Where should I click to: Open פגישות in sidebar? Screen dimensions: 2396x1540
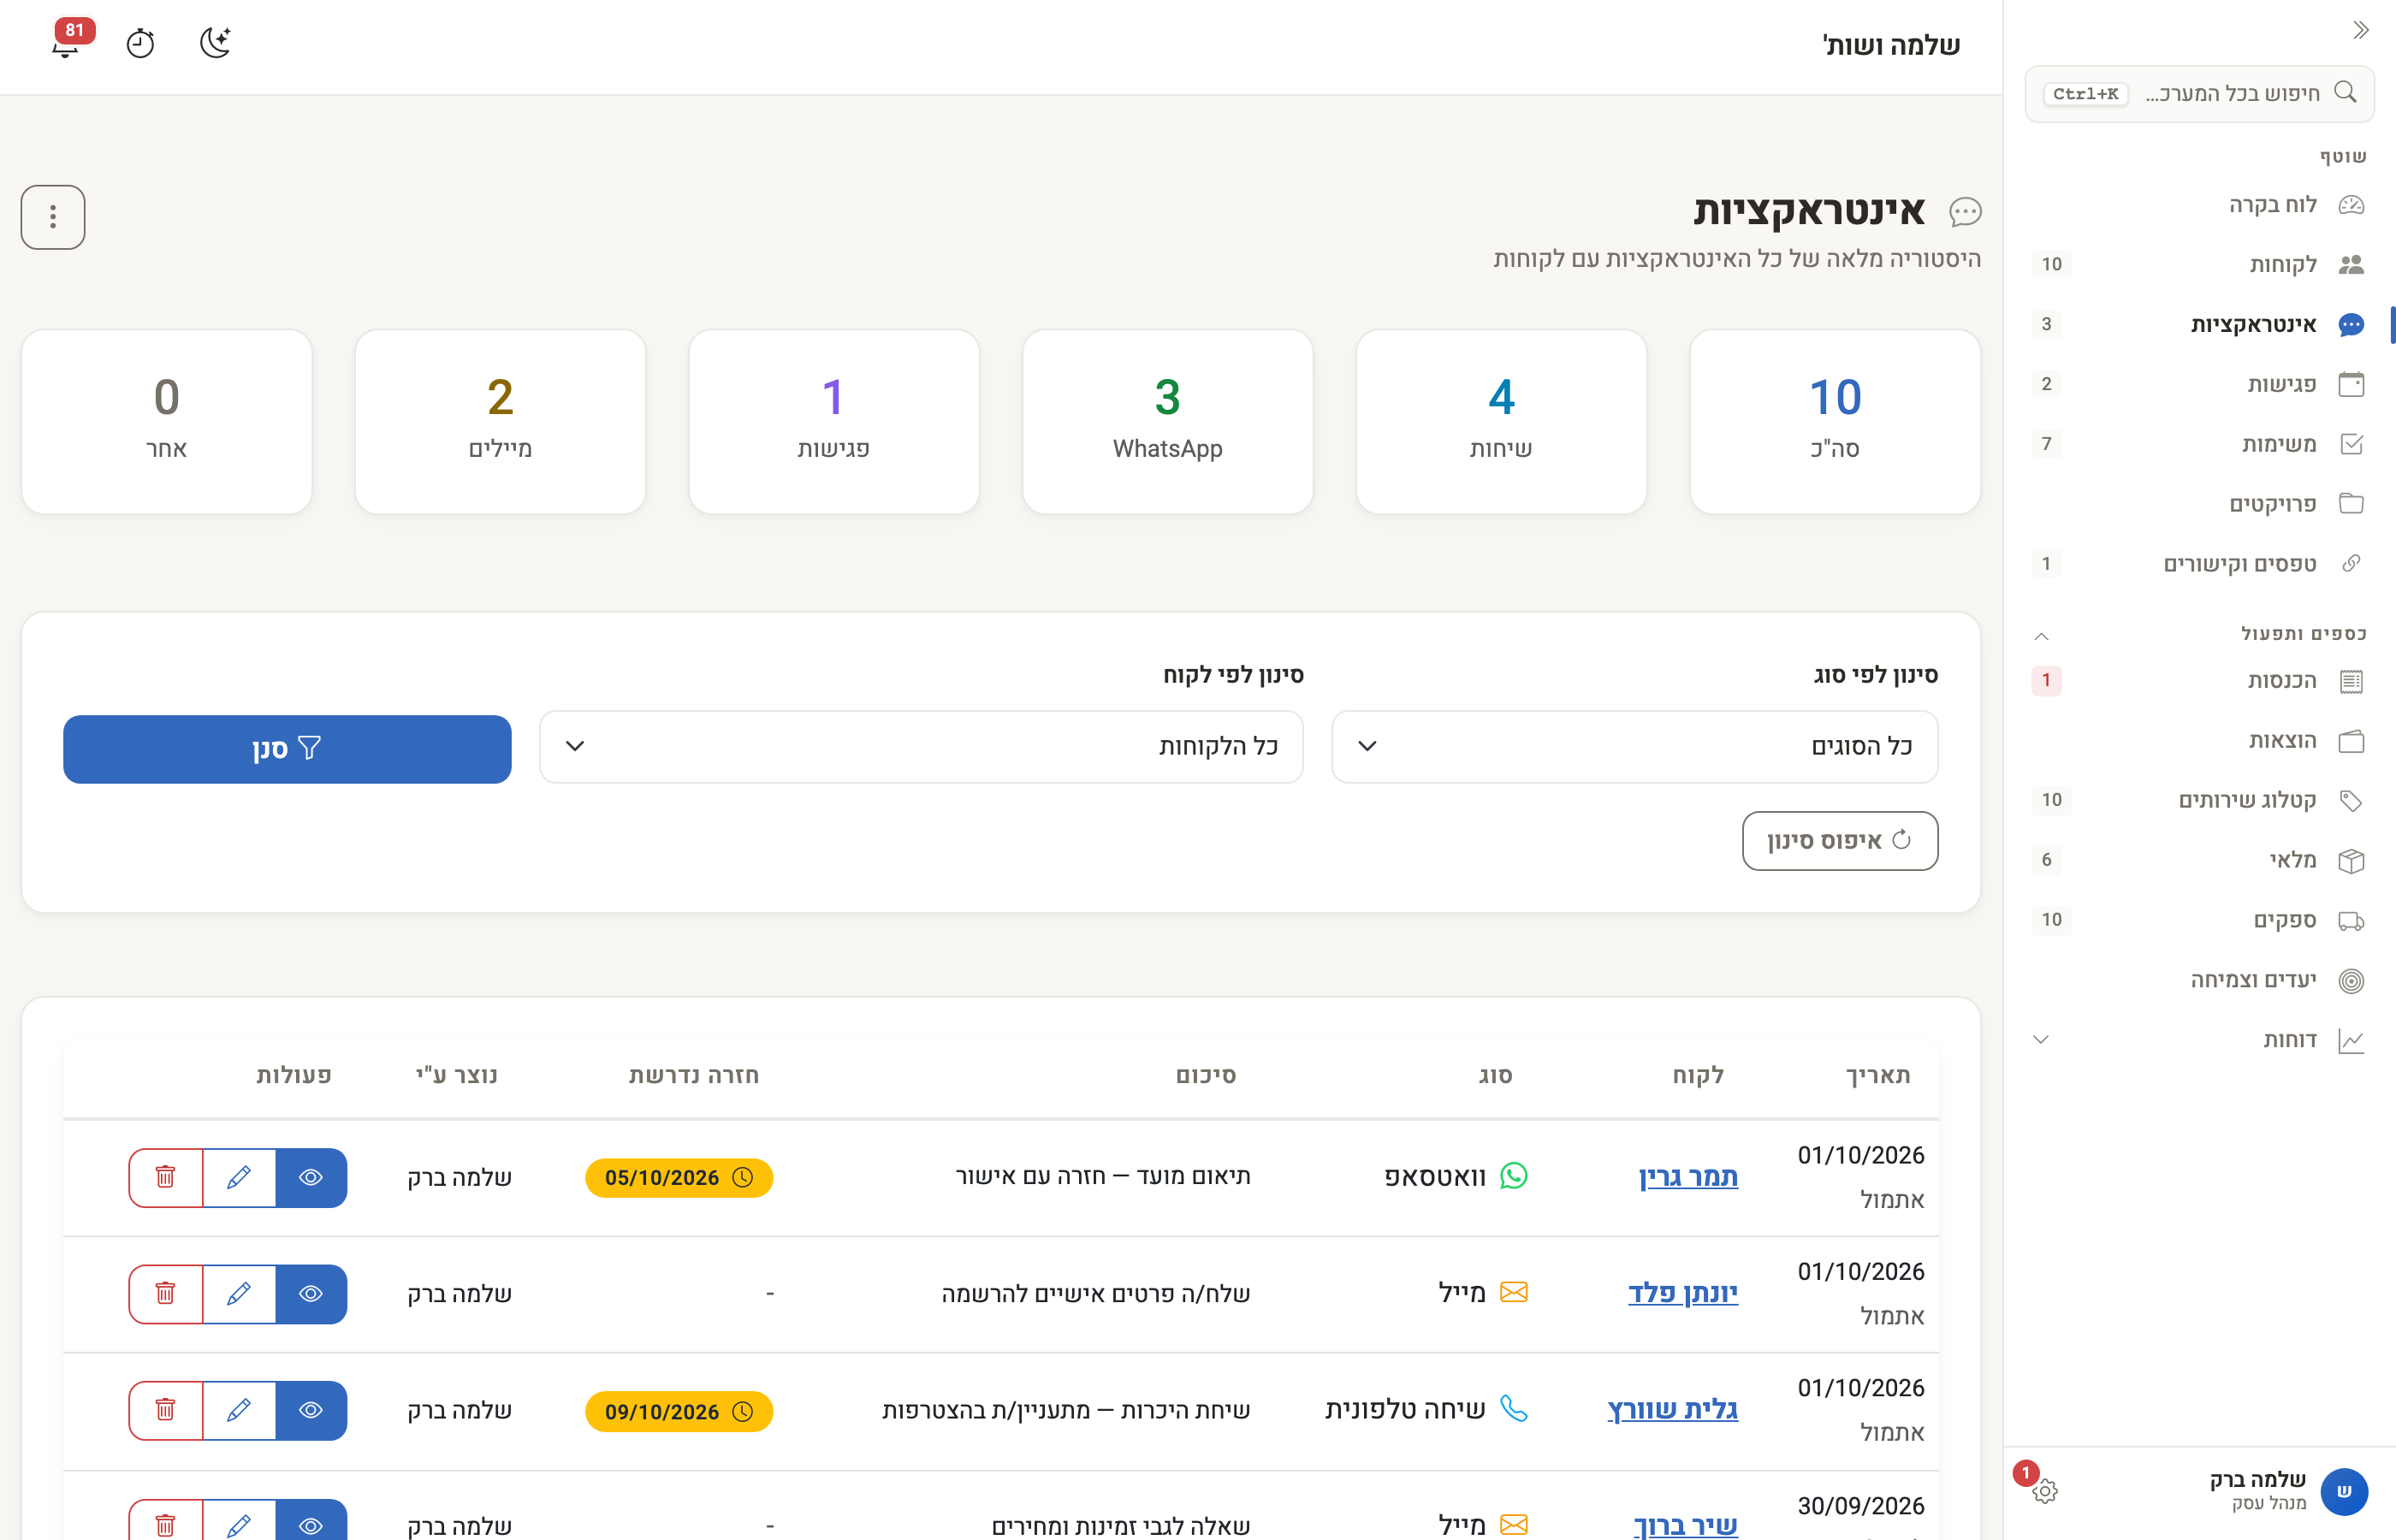pos(2198,384)
